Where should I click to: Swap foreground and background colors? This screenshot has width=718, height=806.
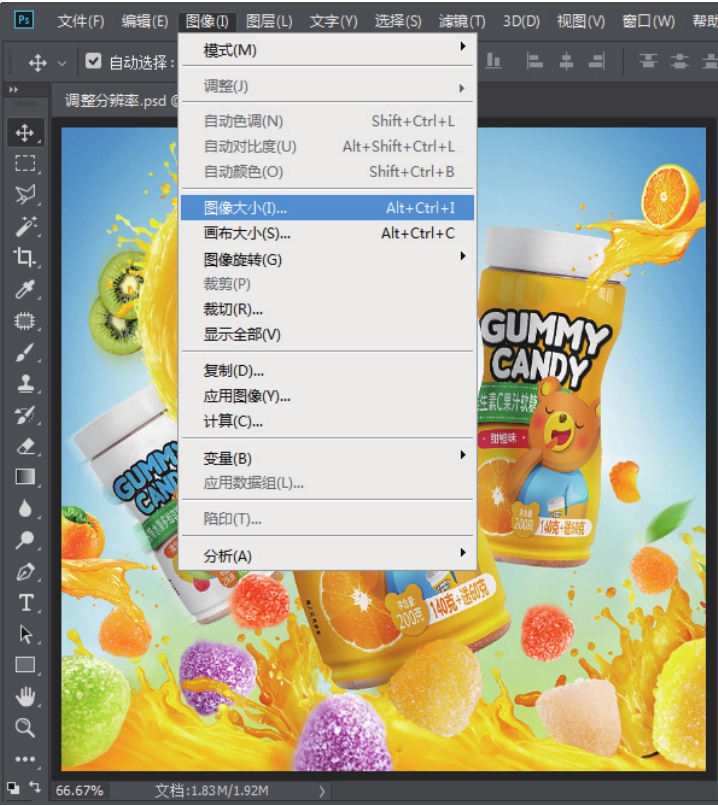pos(34,786)
